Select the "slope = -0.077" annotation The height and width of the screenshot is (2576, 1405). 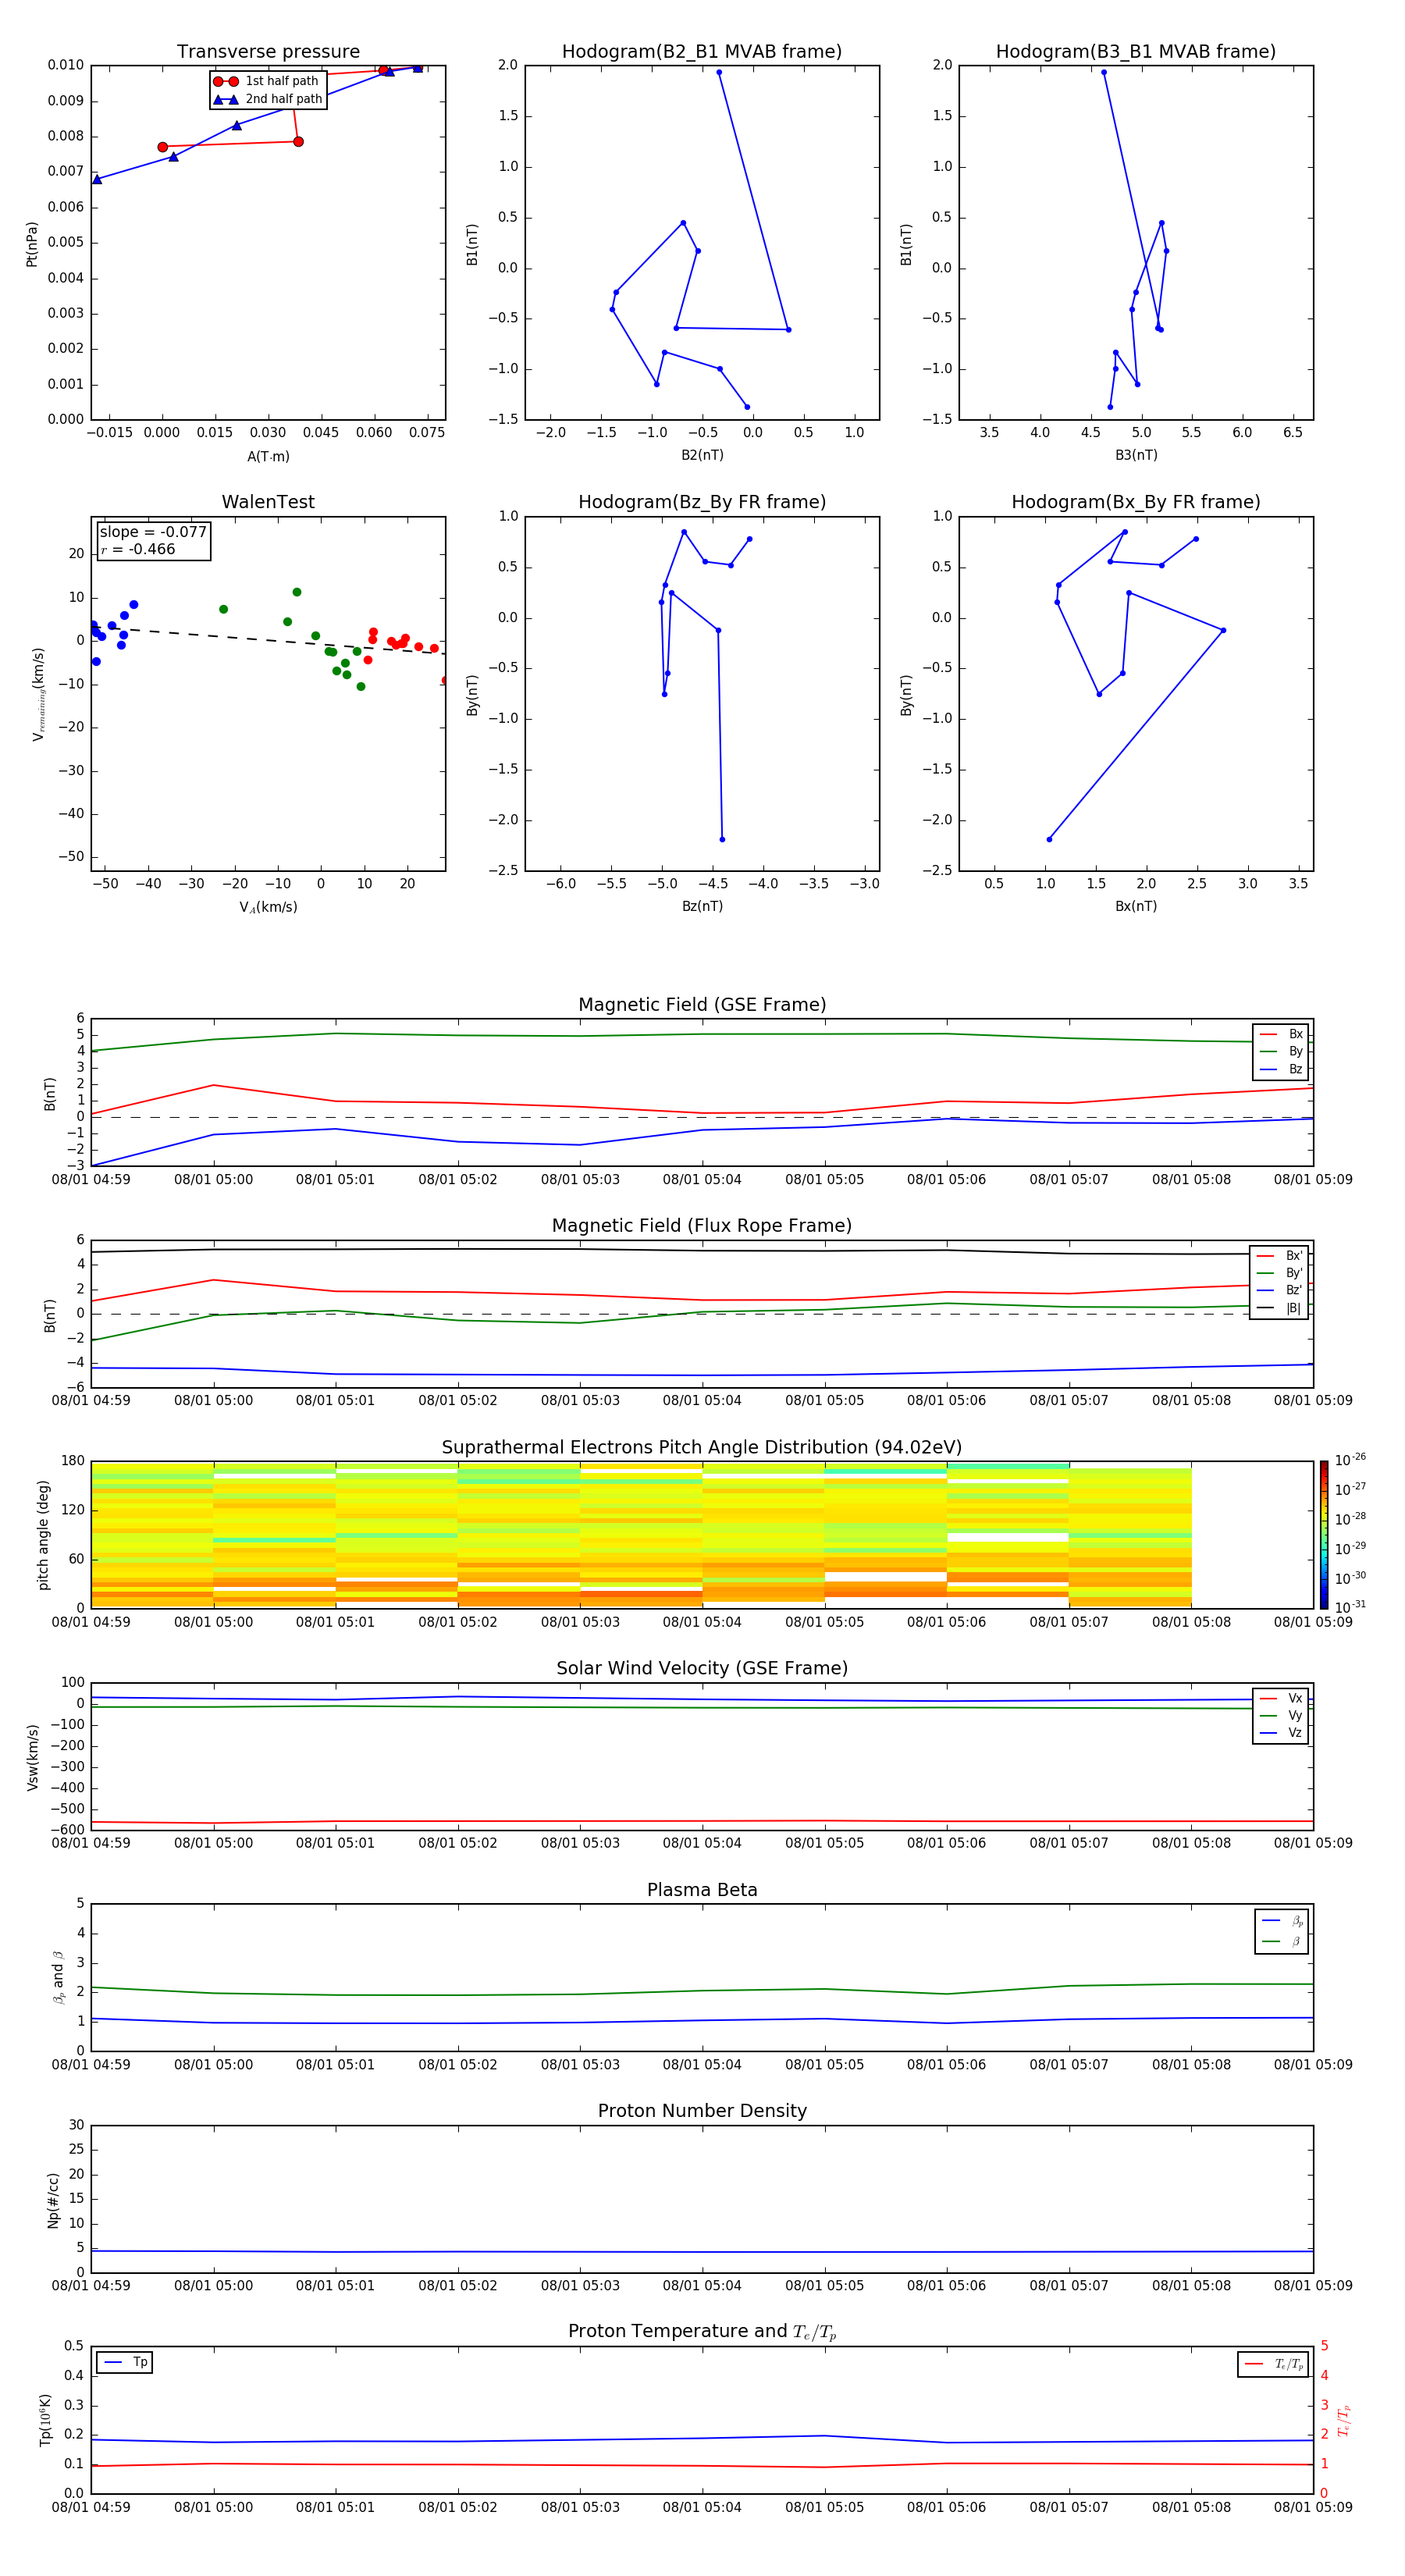click(x=153, y=532)
